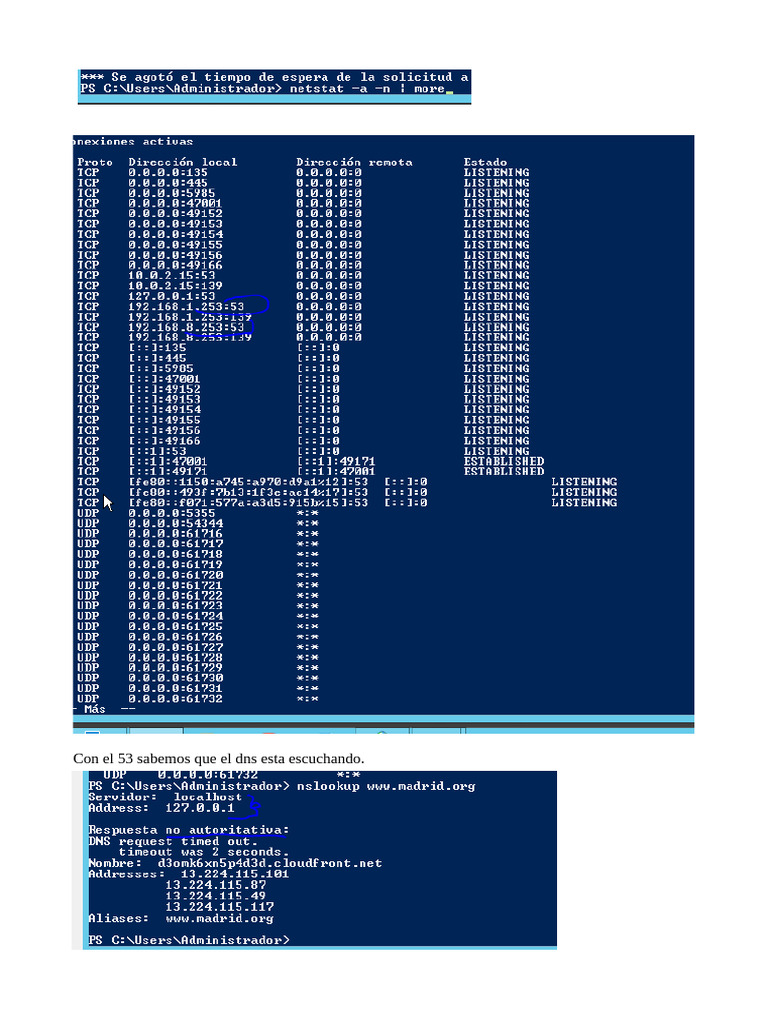Click the 'Estado' column header
The width and height of the screenshot is (768, 1024).
tap(485, 162)
